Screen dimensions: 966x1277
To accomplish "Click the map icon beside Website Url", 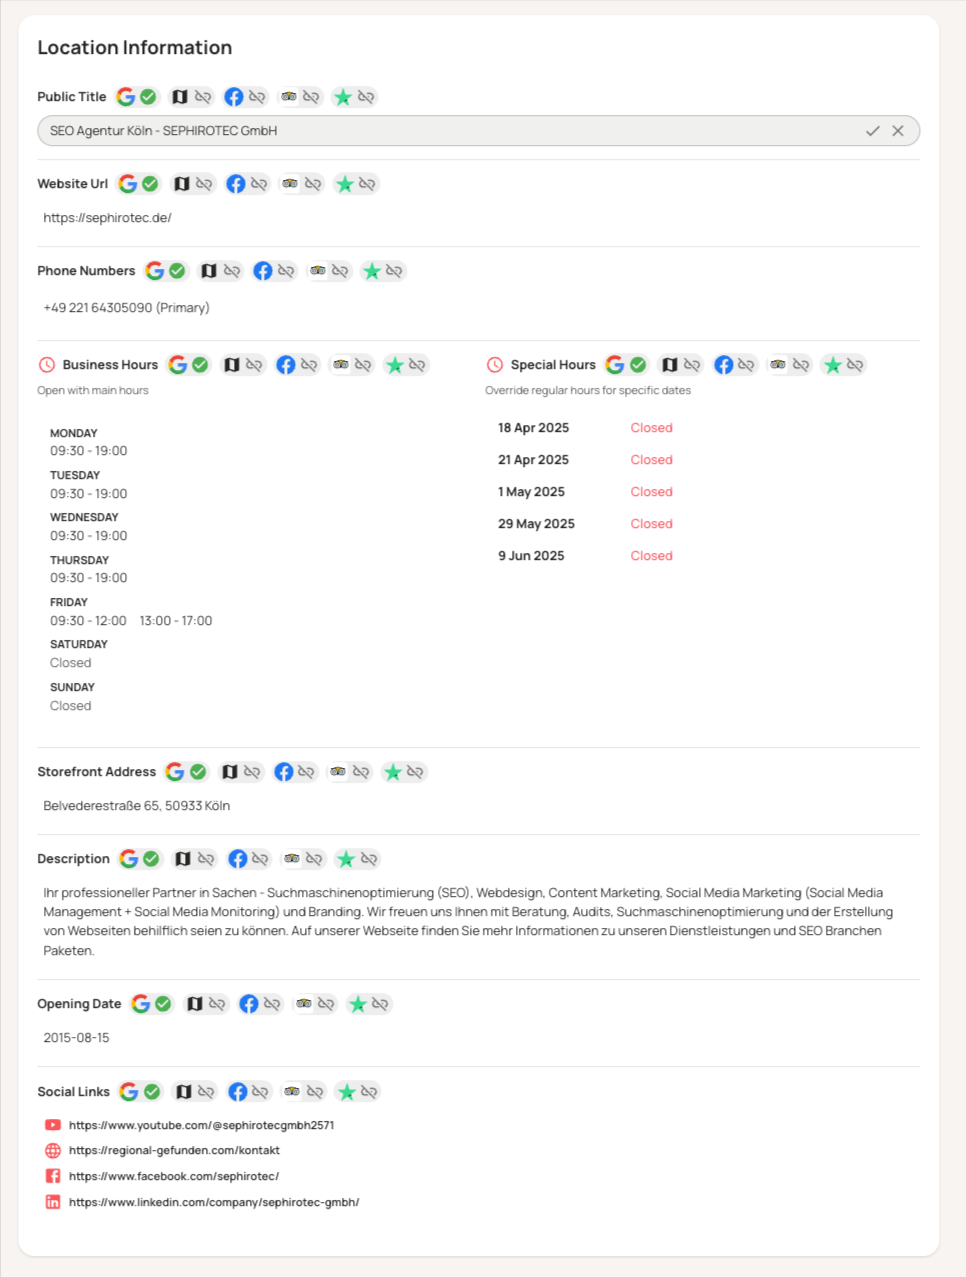I will pos(182,184).
